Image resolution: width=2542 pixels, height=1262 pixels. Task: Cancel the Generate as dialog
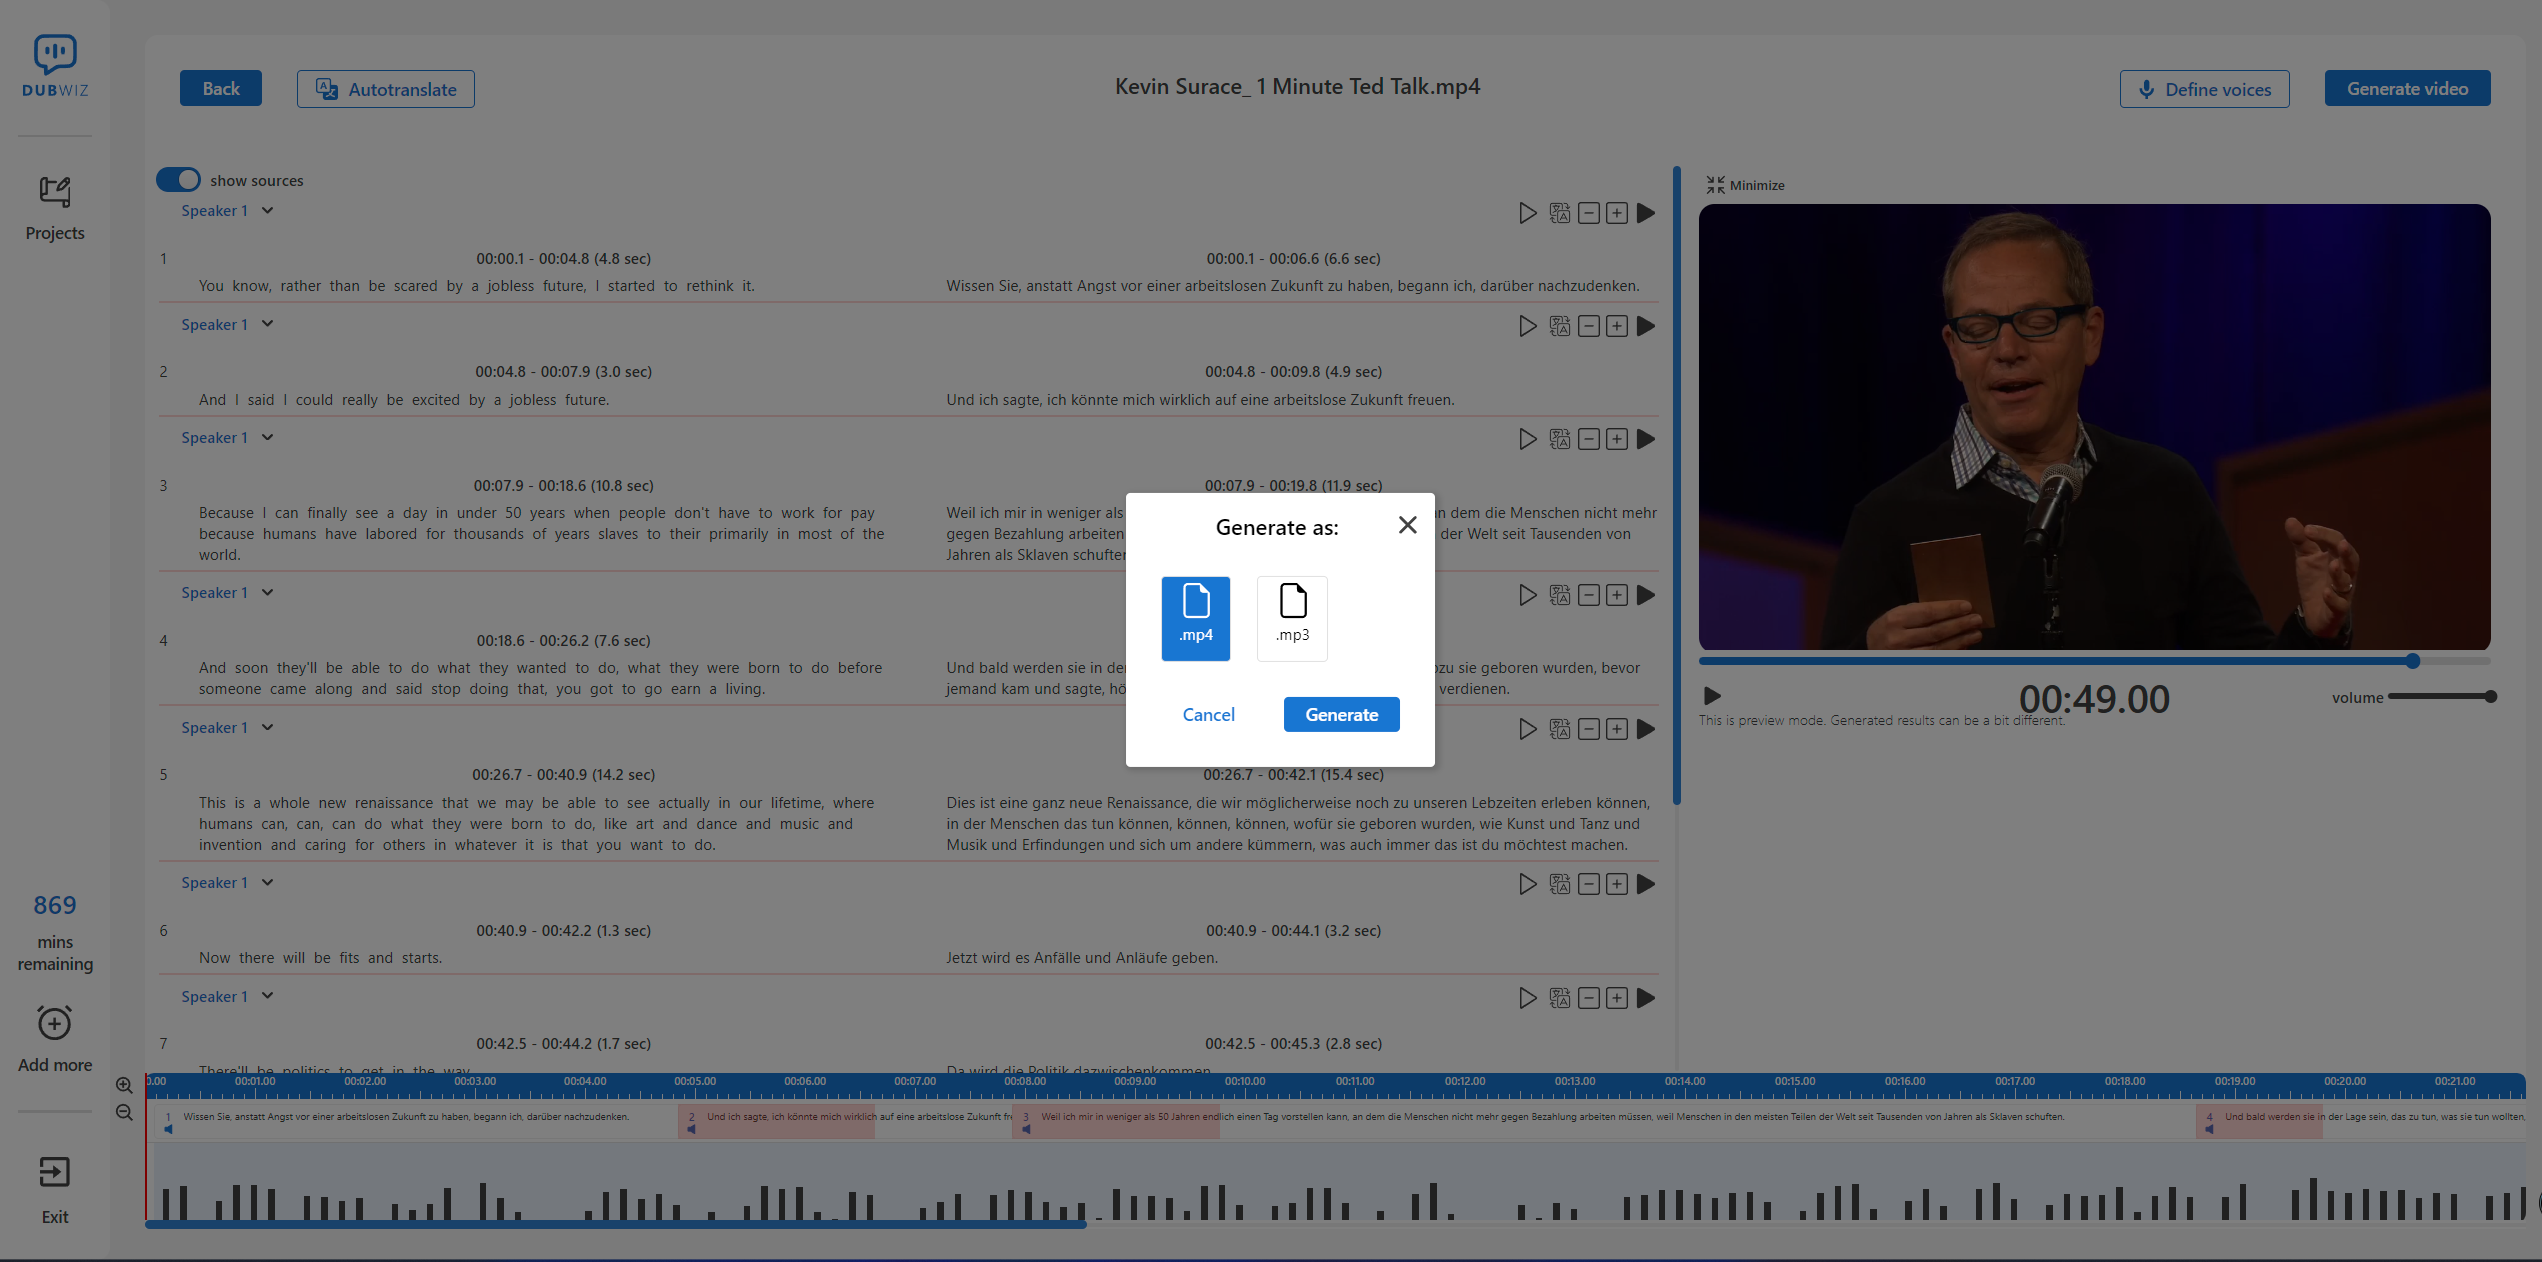point(1208,715)
